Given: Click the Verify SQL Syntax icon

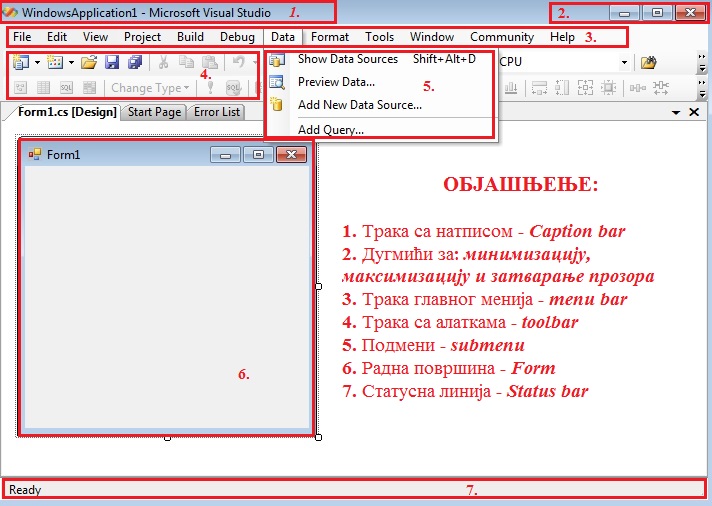Looking at the screenshot, I should click(233, 88).
